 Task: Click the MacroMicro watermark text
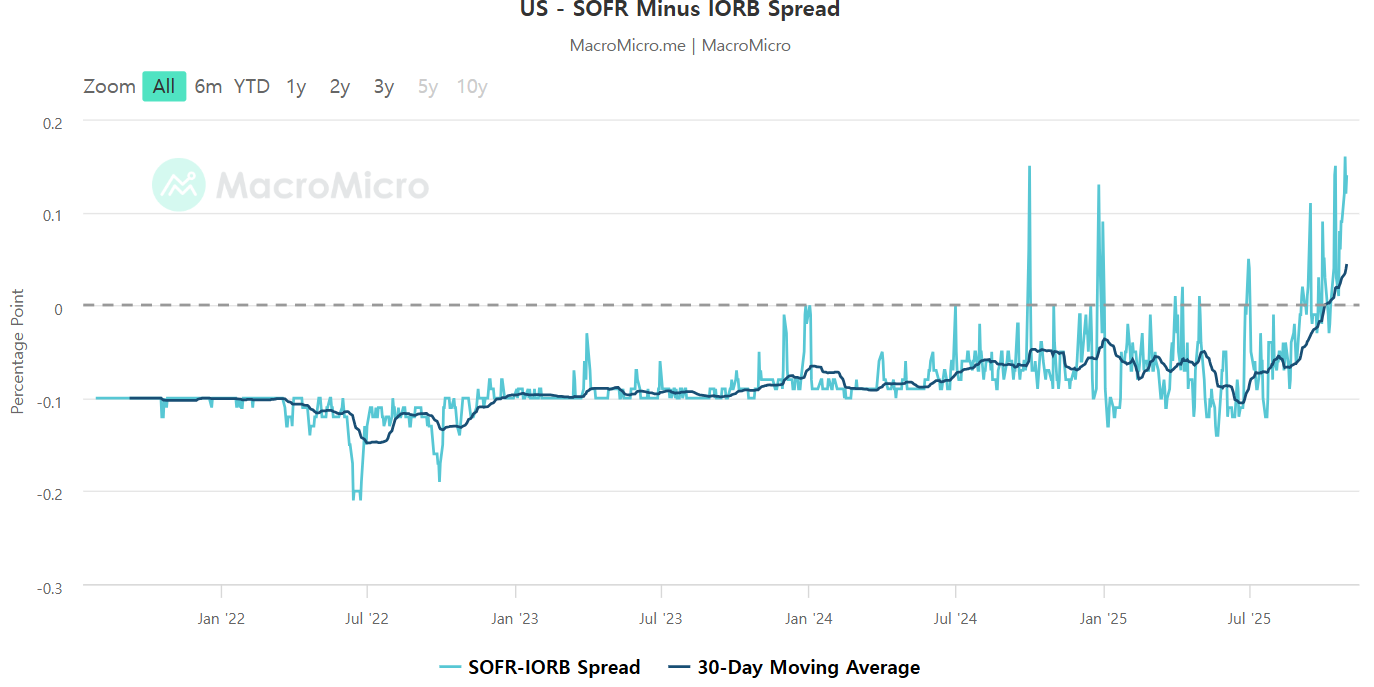[x=323, y=185]
